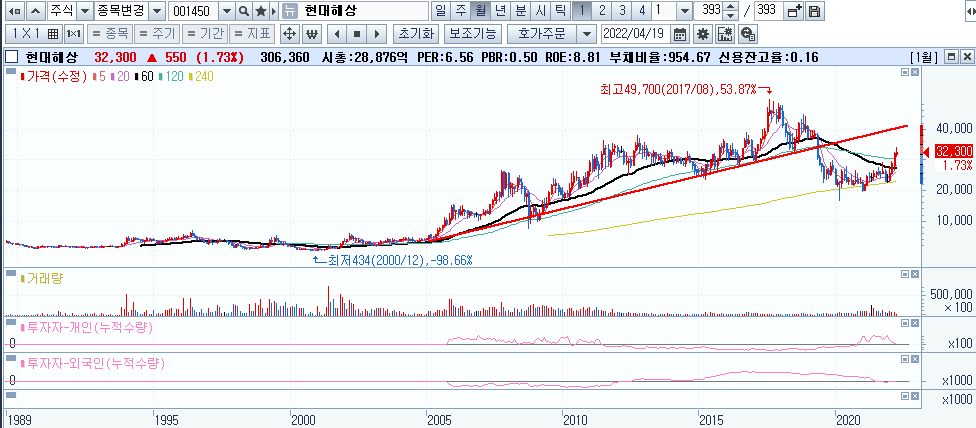Click the [1월] period label

coord(924,57)
